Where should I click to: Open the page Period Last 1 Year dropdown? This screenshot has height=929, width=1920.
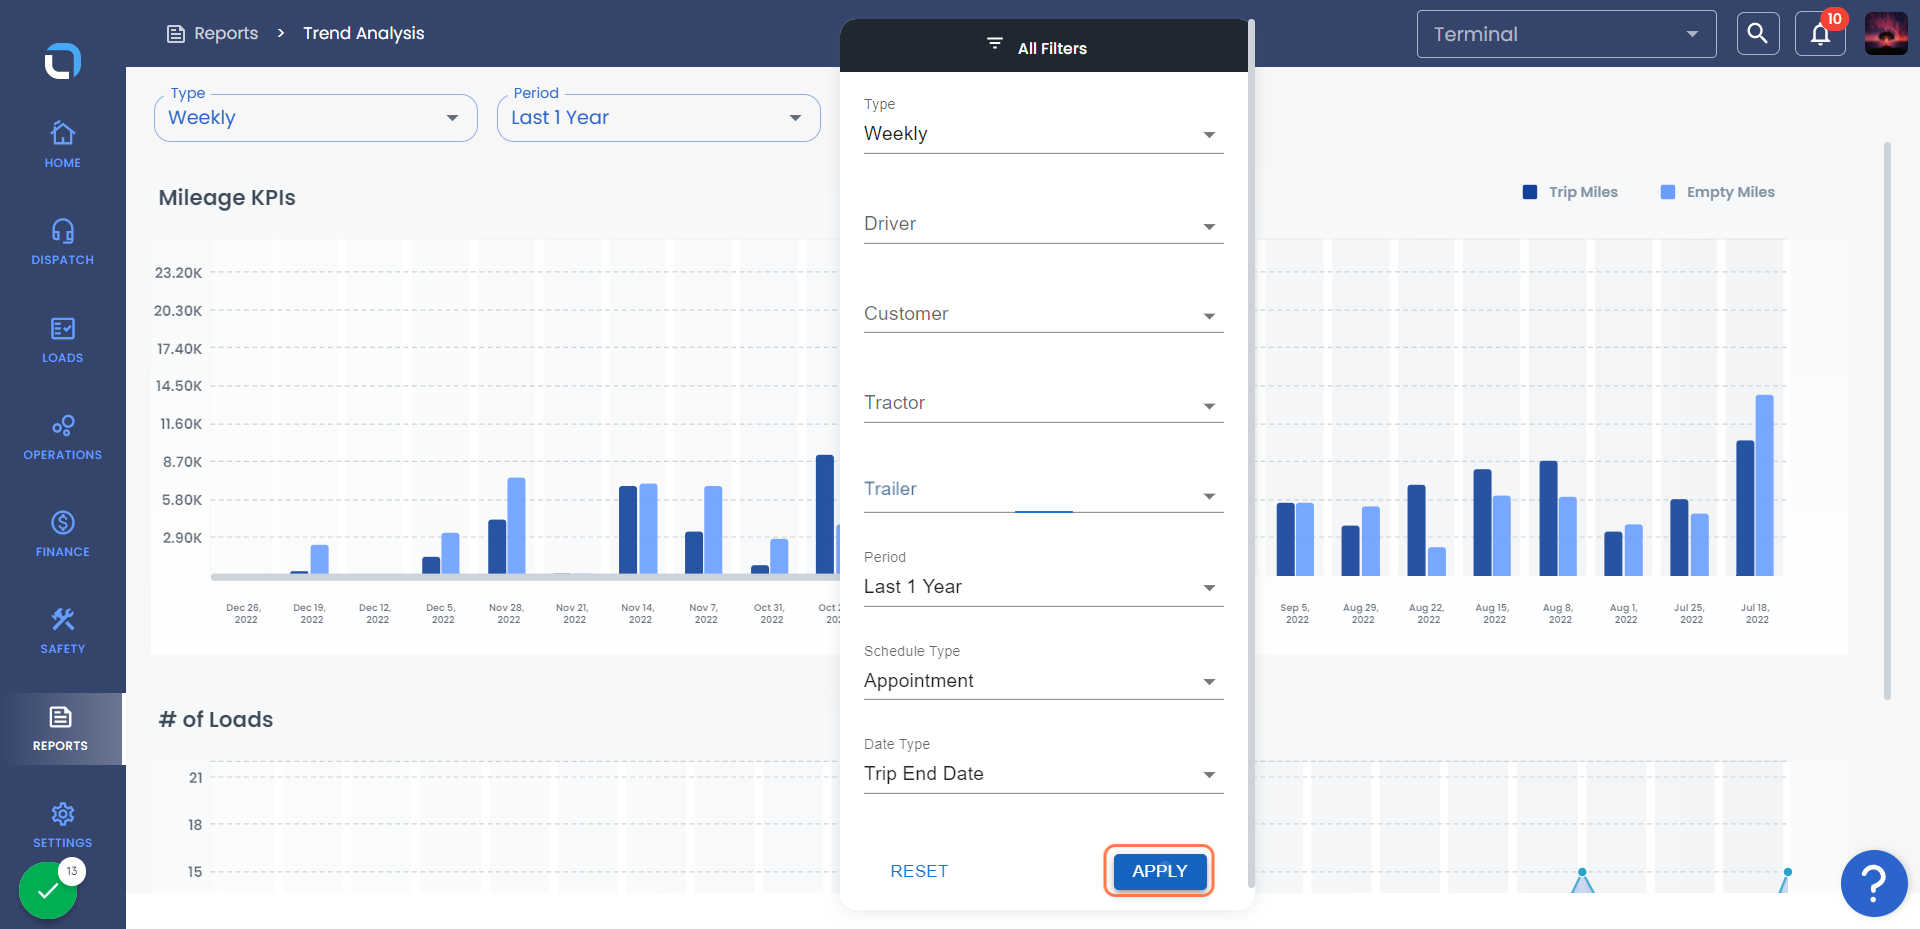pyautogui.click(x=659, y=118)
